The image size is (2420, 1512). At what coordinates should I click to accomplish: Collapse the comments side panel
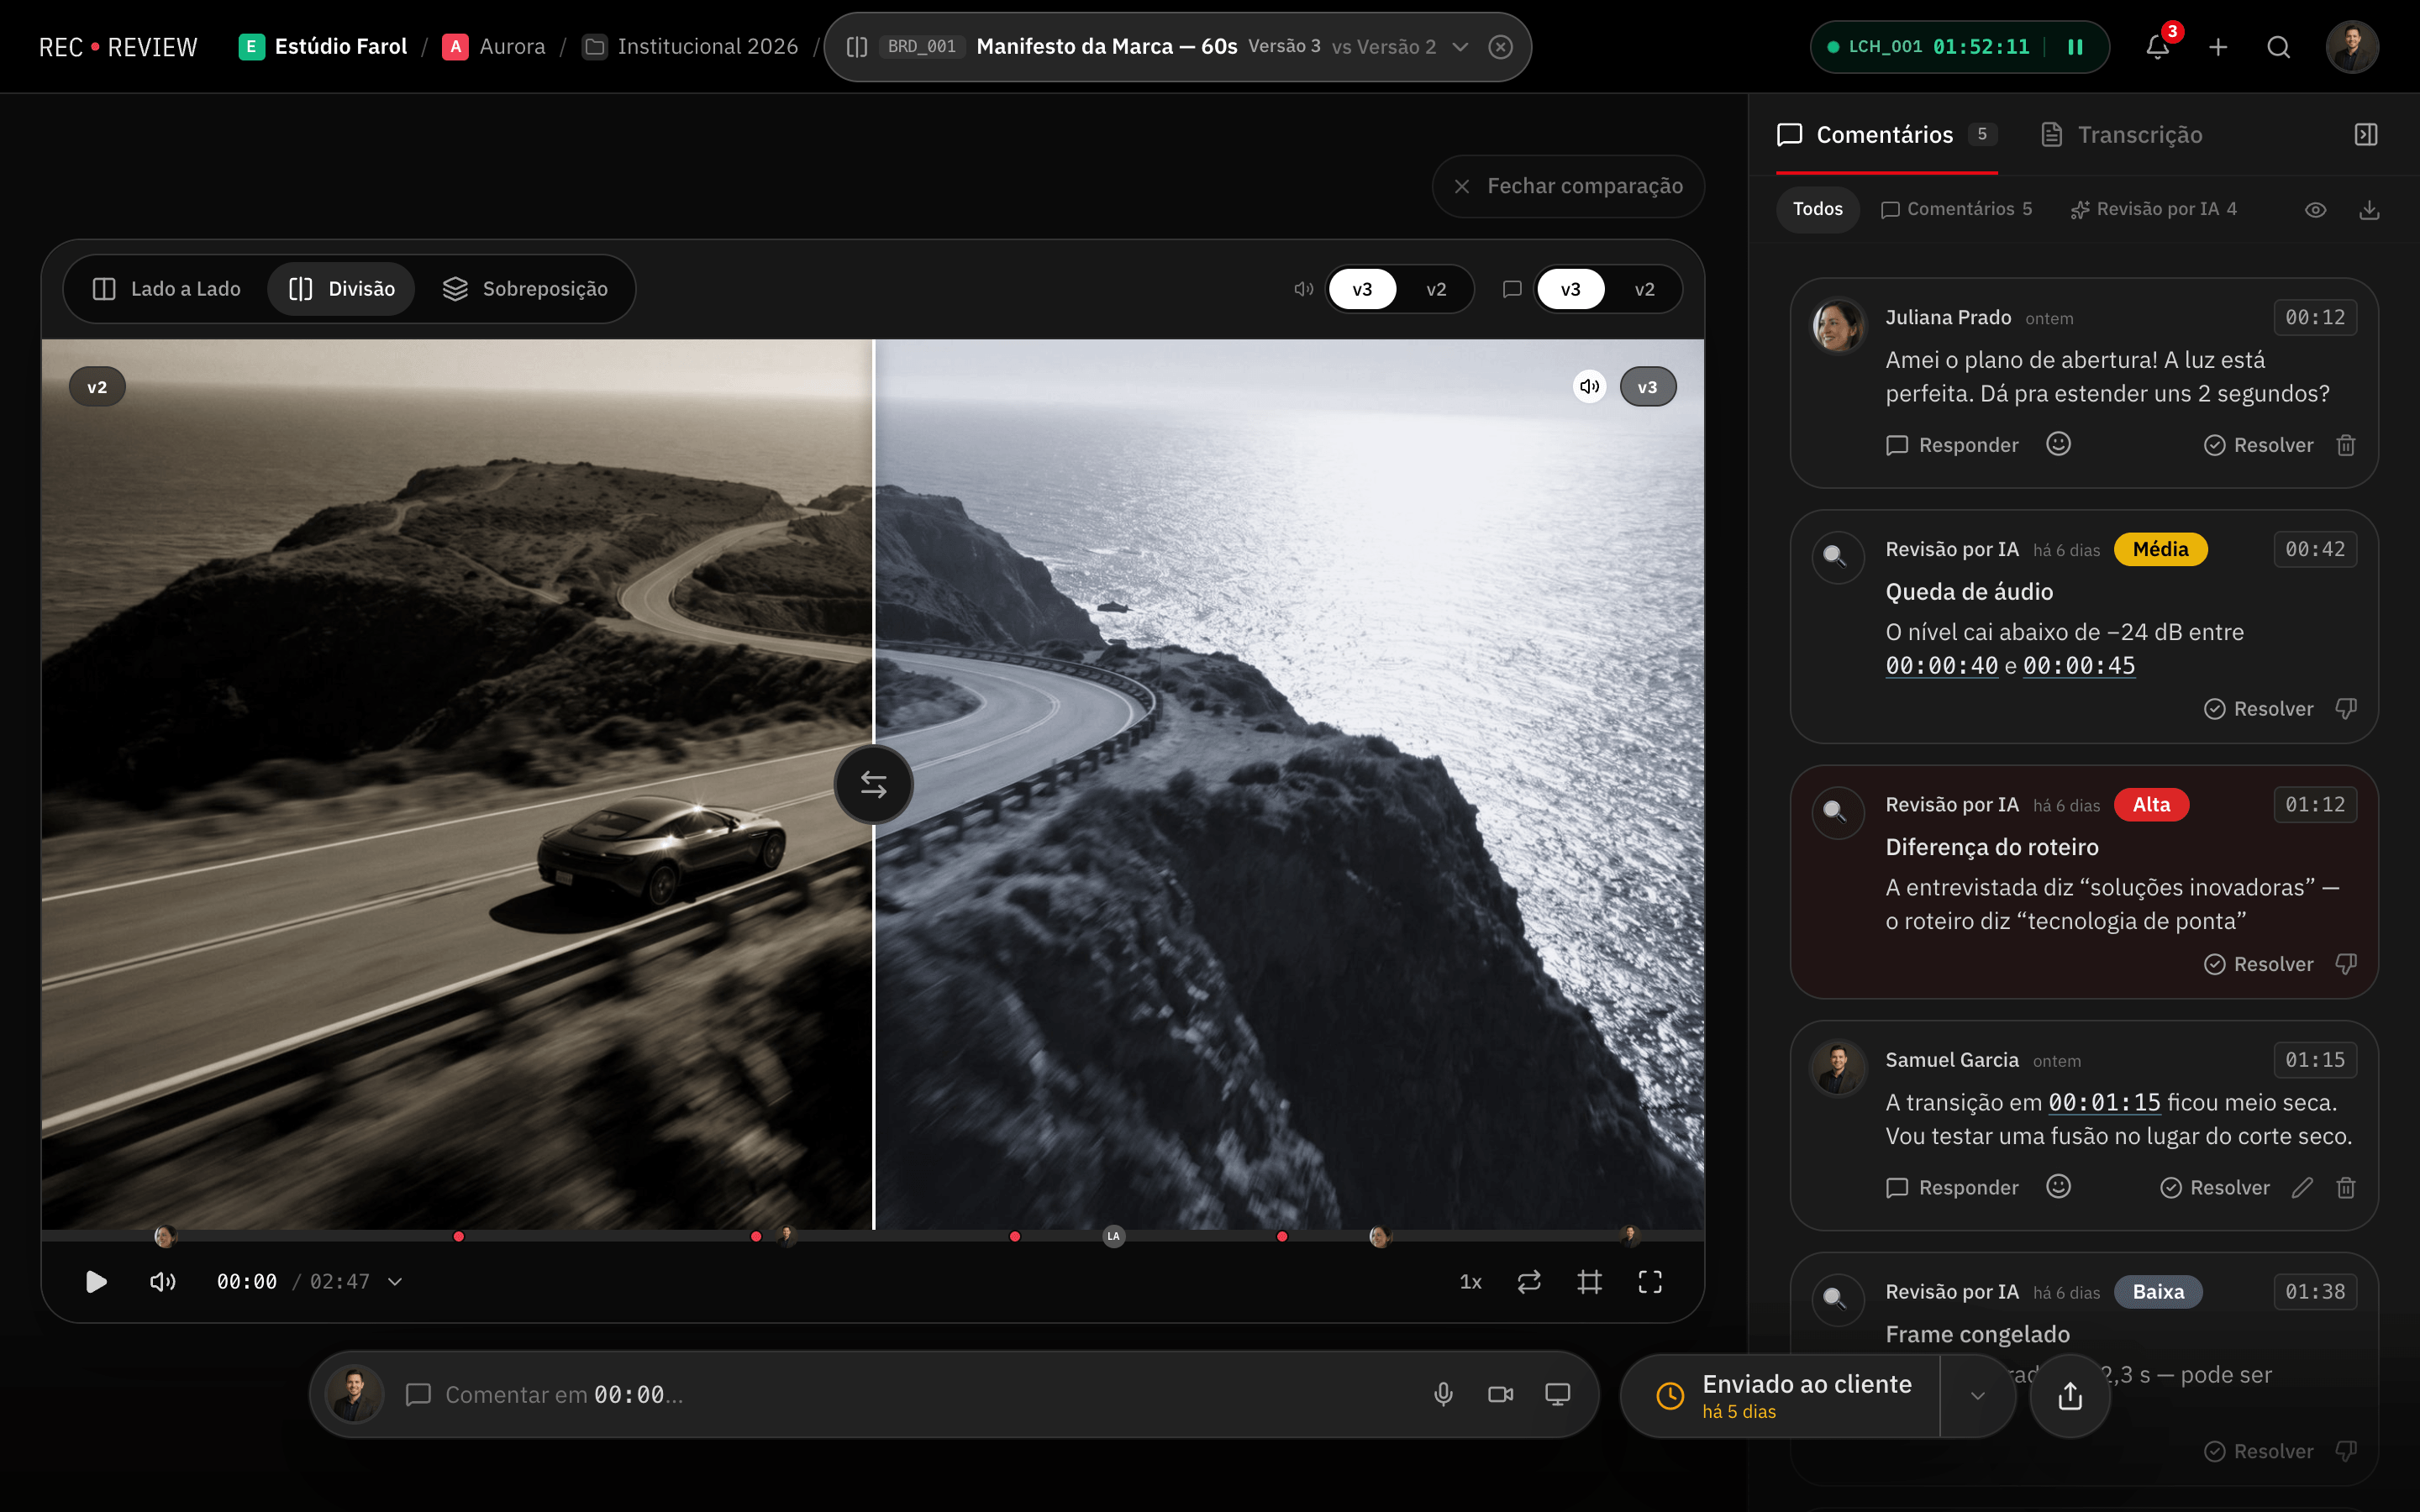2365,135
